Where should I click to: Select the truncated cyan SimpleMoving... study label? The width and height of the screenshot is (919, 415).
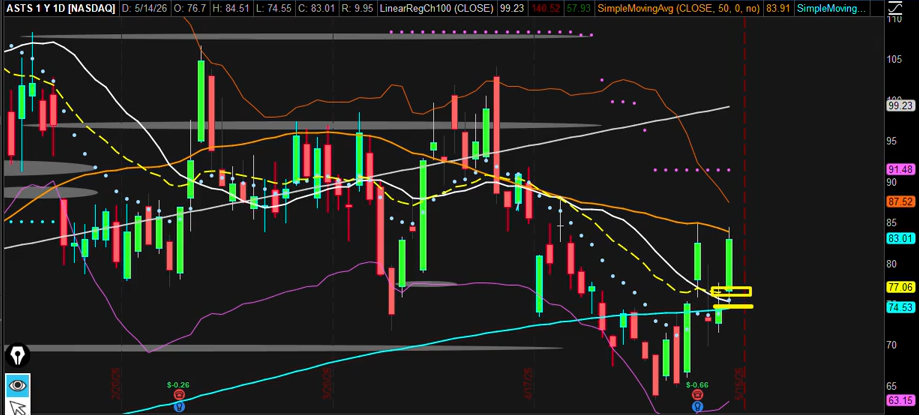pos(832,8)
